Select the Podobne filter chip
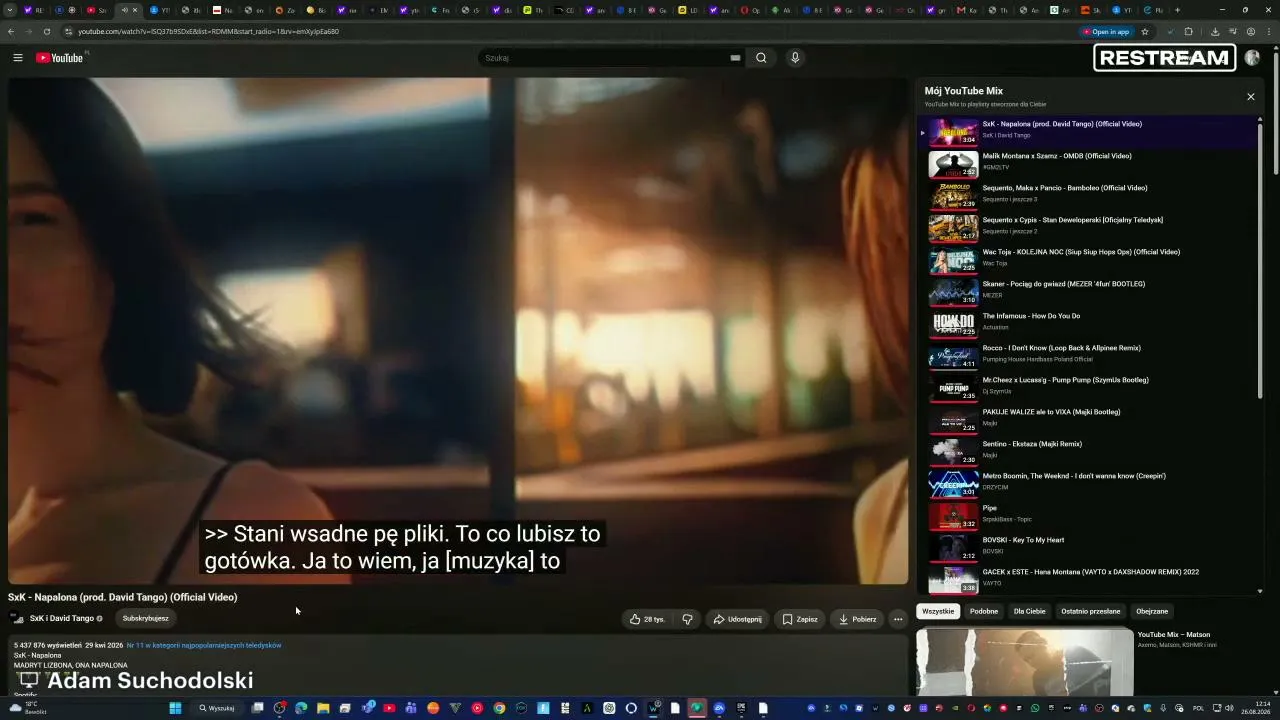This screenshot has width=1280, height=720. click(984, 611)
